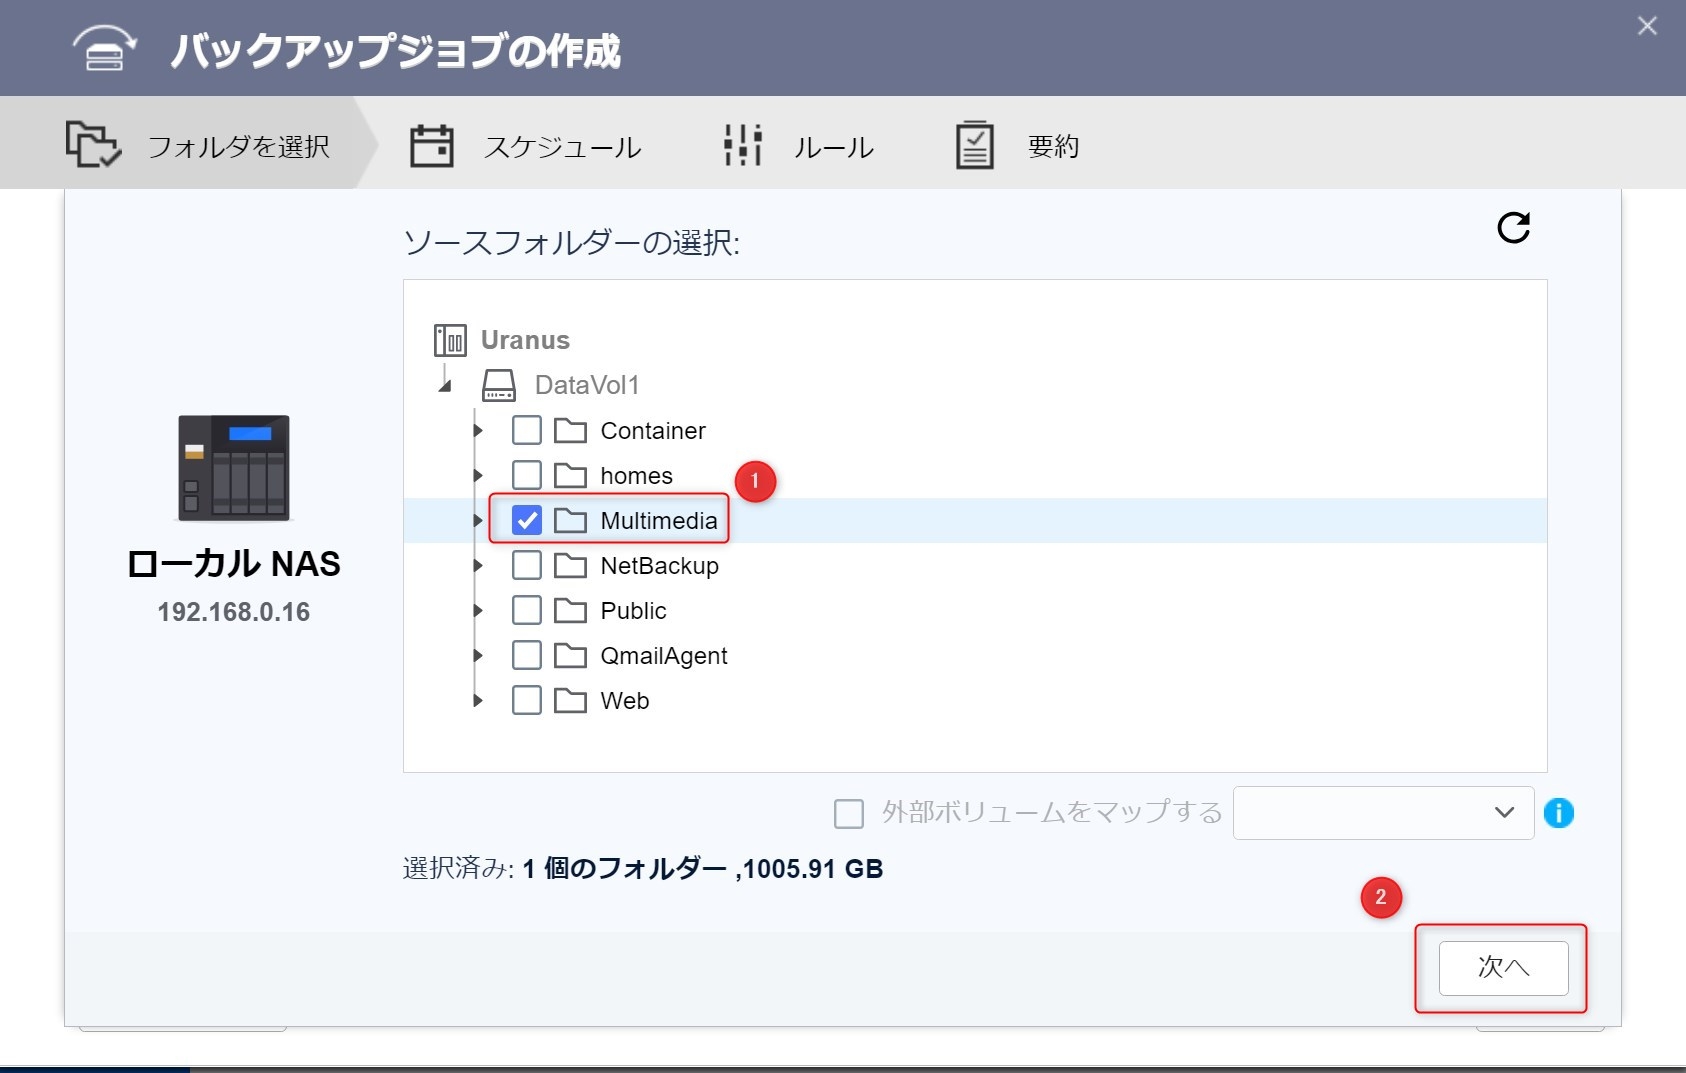Click the DataVol1 volume drive icon

(x=499, y=385)
